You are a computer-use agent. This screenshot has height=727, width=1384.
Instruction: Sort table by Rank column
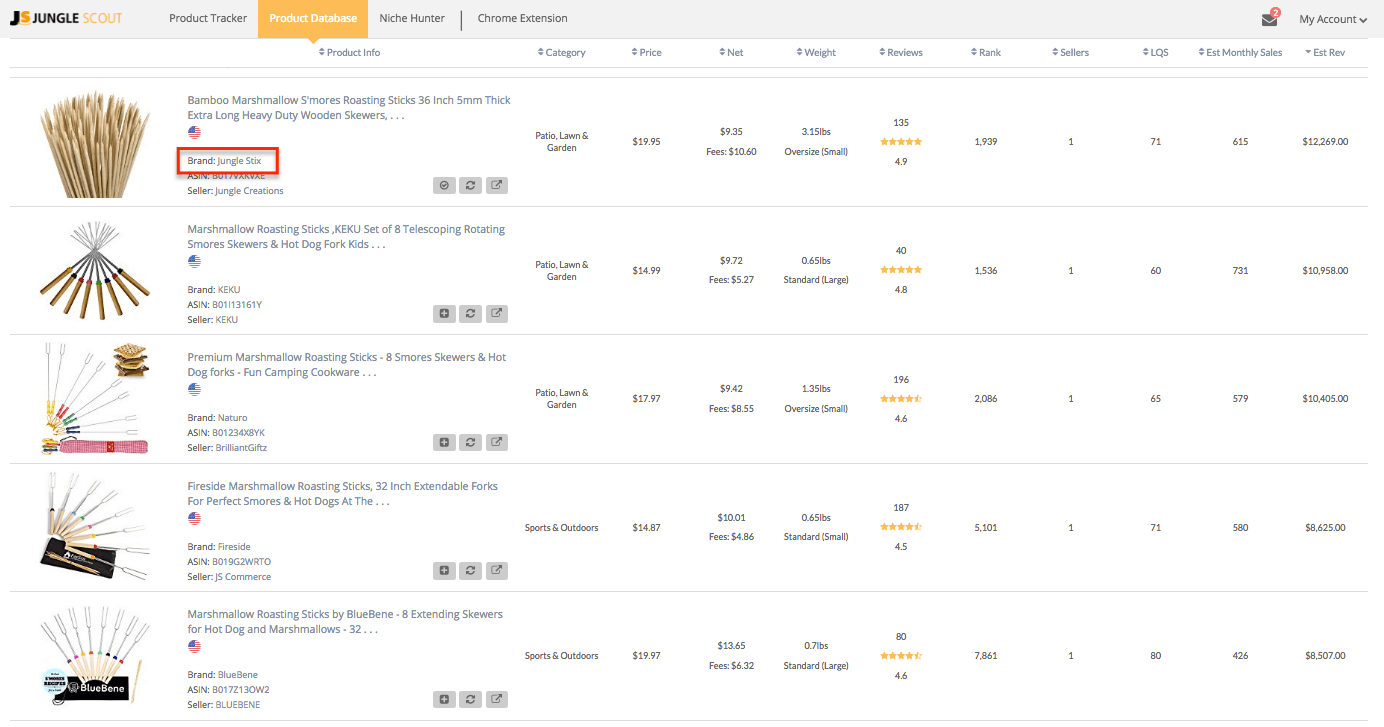(986, 52)
